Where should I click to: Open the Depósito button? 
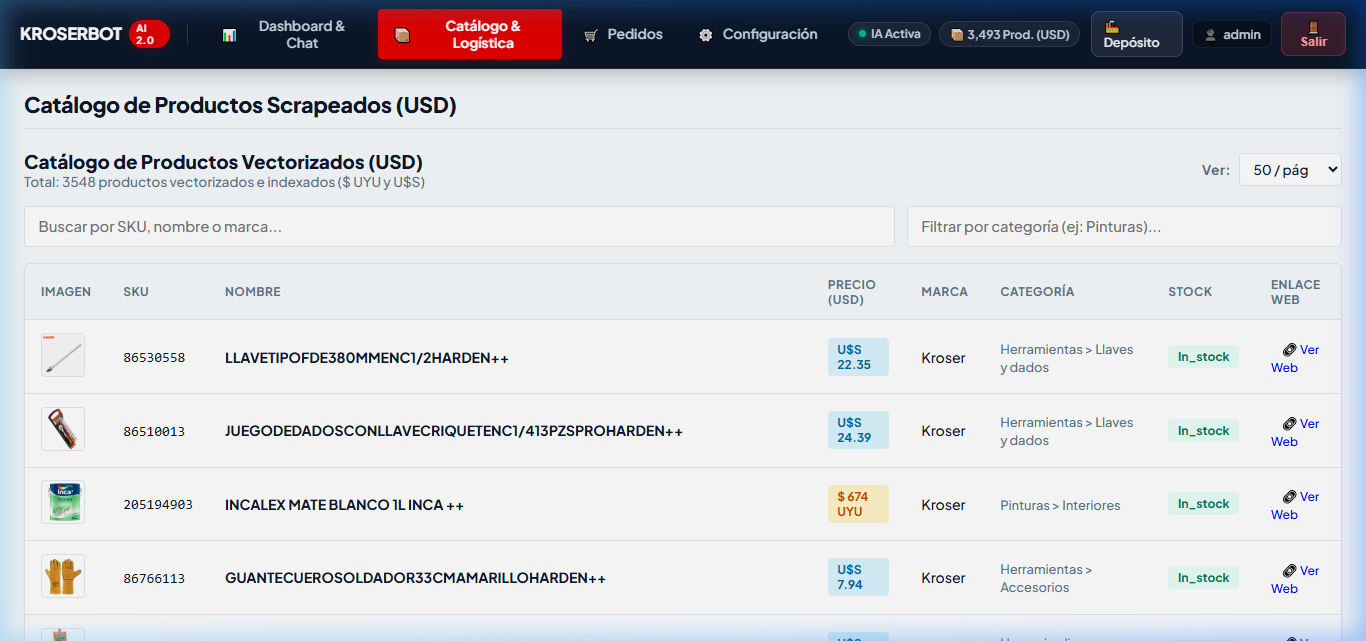click(x=1136, y=34)
